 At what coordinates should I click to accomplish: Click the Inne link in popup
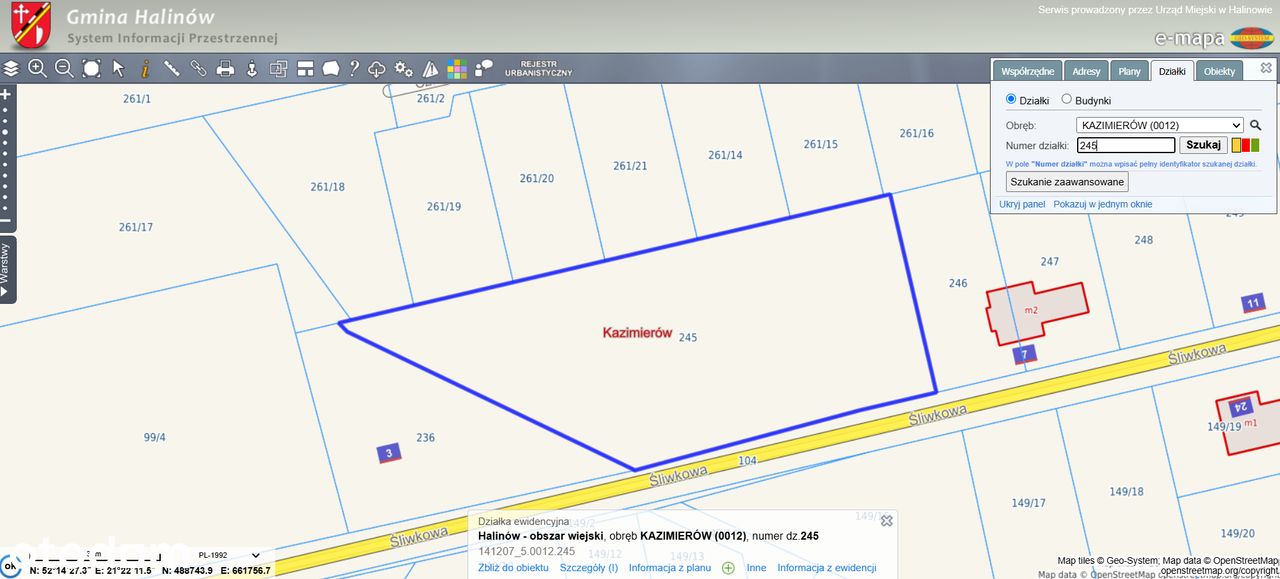(x=756, y=568)
